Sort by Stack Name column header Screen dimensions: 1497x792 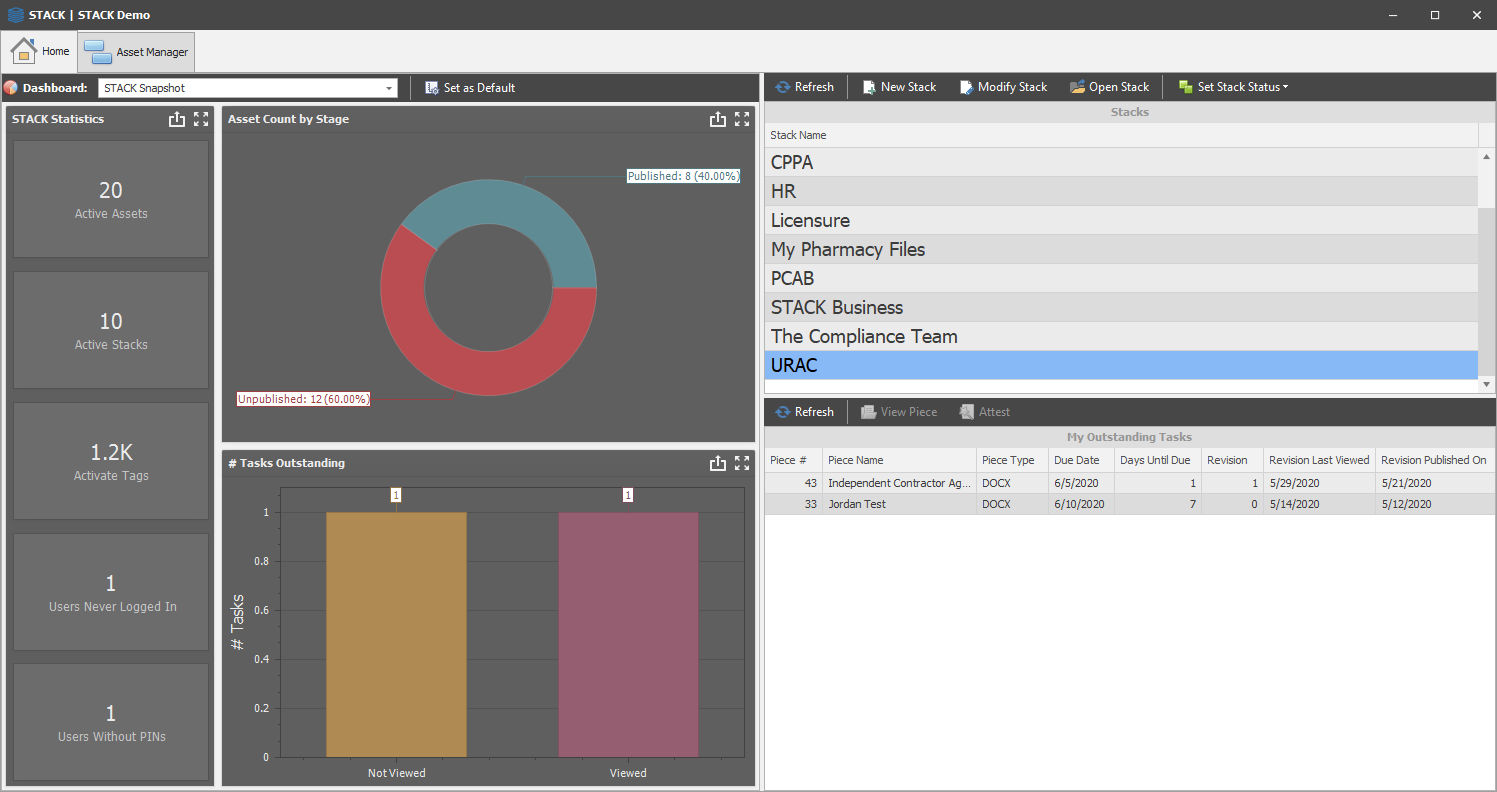1121,135
